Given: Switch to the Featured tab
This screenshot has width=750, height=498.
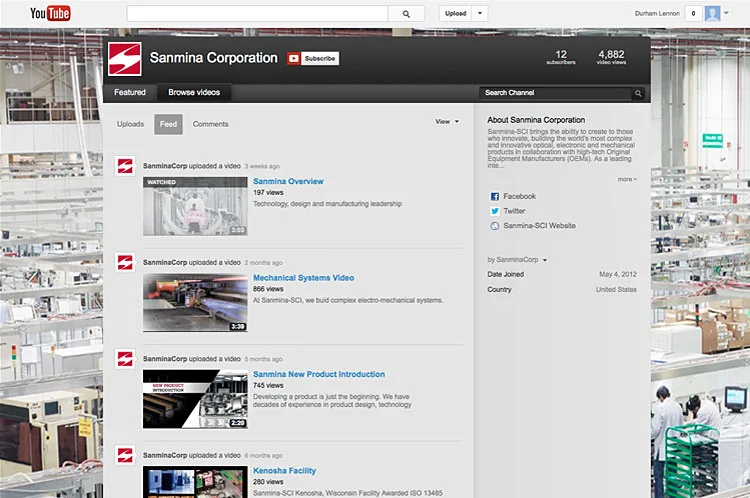Looking at the screenshot, I should (x=130, y=92).
